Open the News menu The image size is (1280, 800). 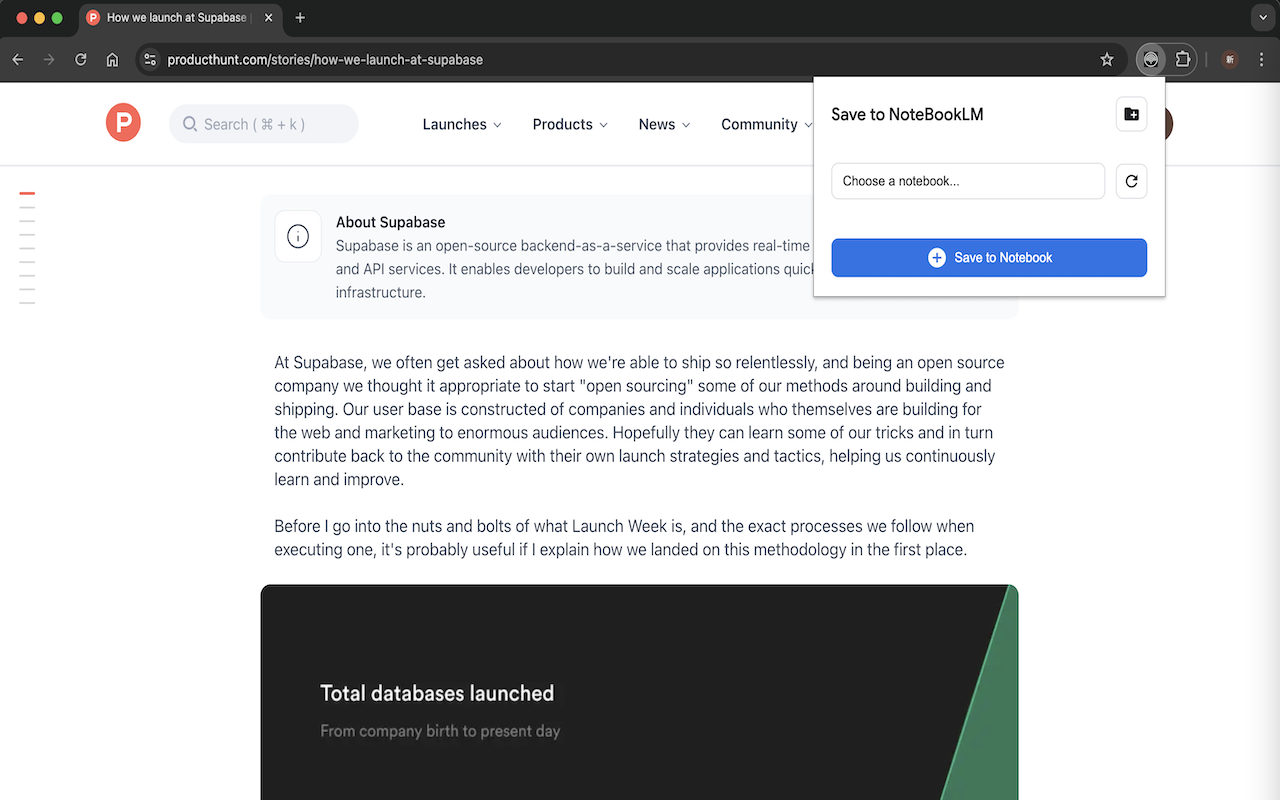point(662,124)
